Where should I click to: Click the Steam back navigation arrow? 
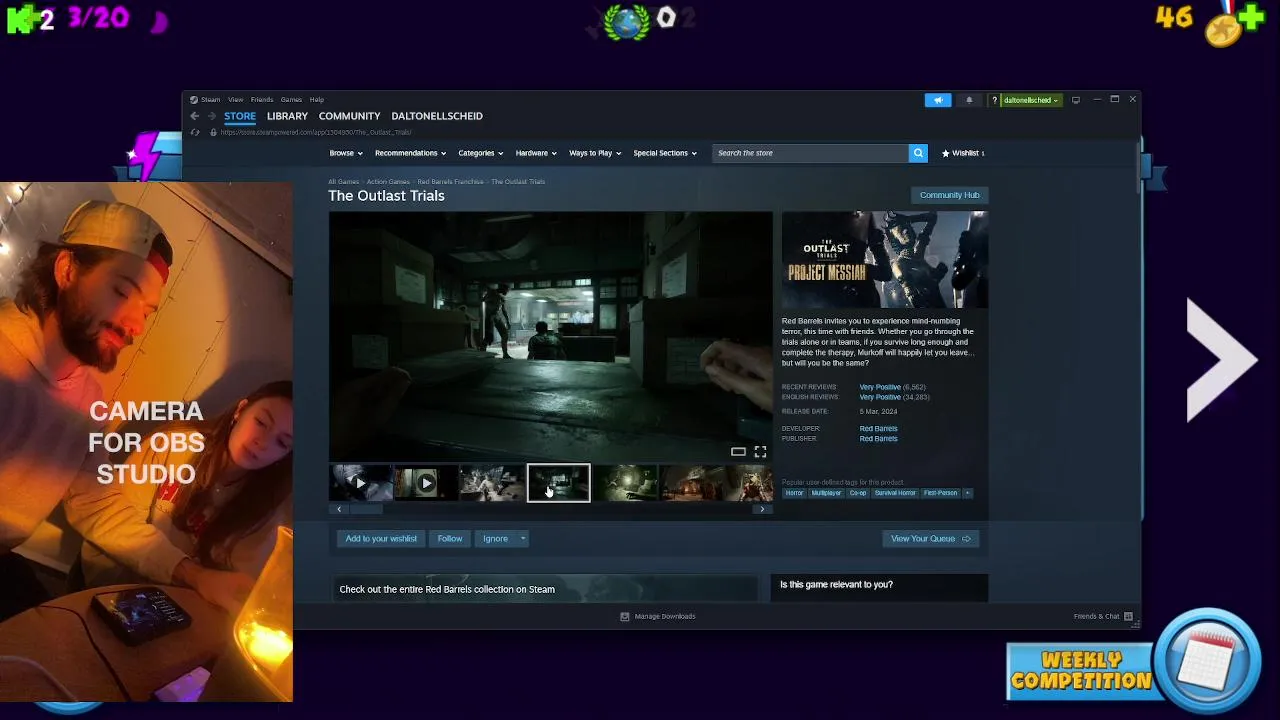point(195,116)
